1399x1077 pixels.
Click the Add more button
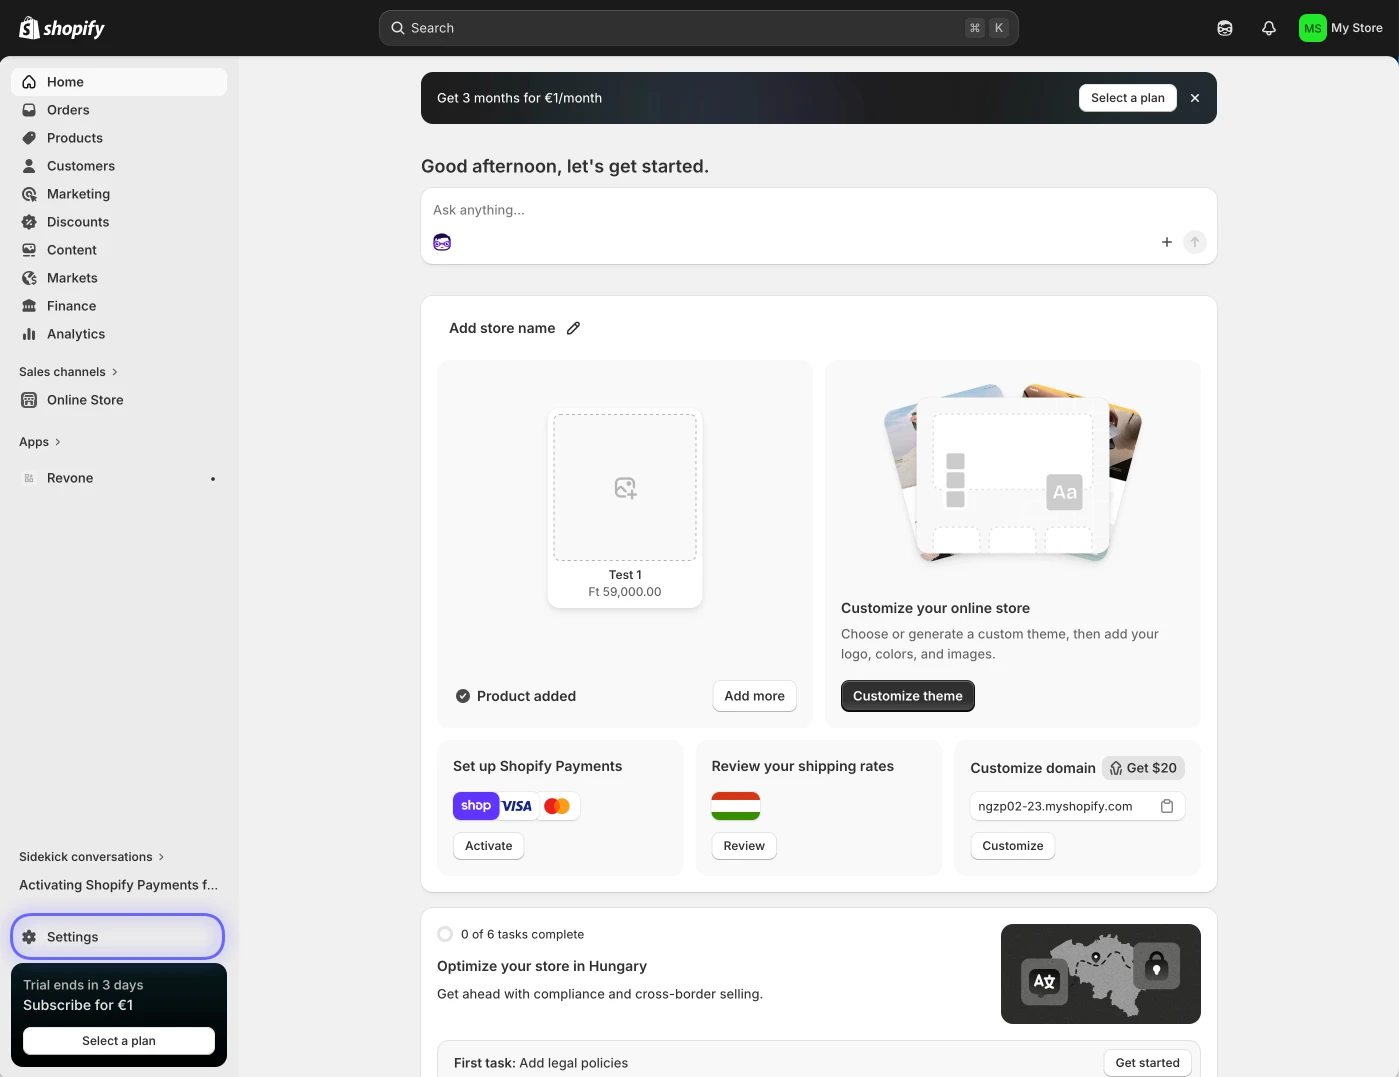pyautogui.click(x=754, y=696)
